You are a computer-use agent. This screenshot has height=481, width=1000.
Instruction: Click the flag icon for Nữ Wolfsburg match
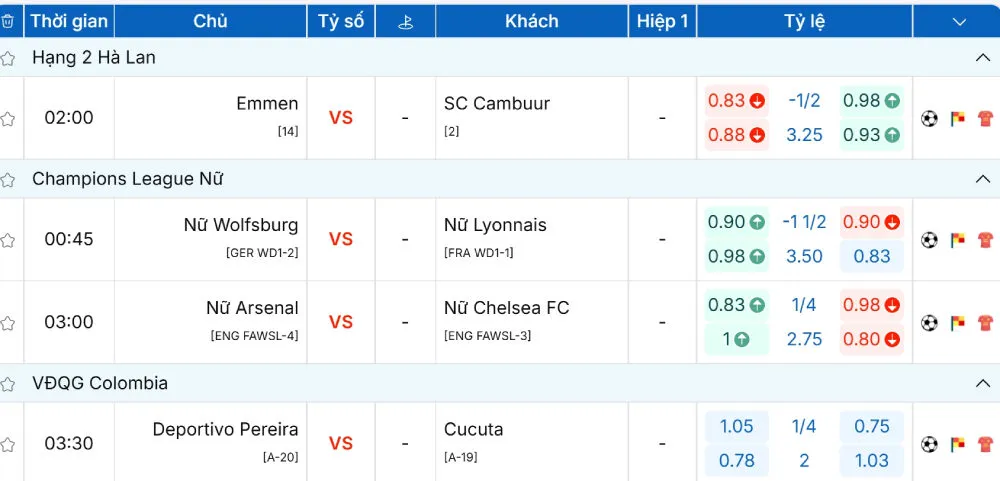958,240
